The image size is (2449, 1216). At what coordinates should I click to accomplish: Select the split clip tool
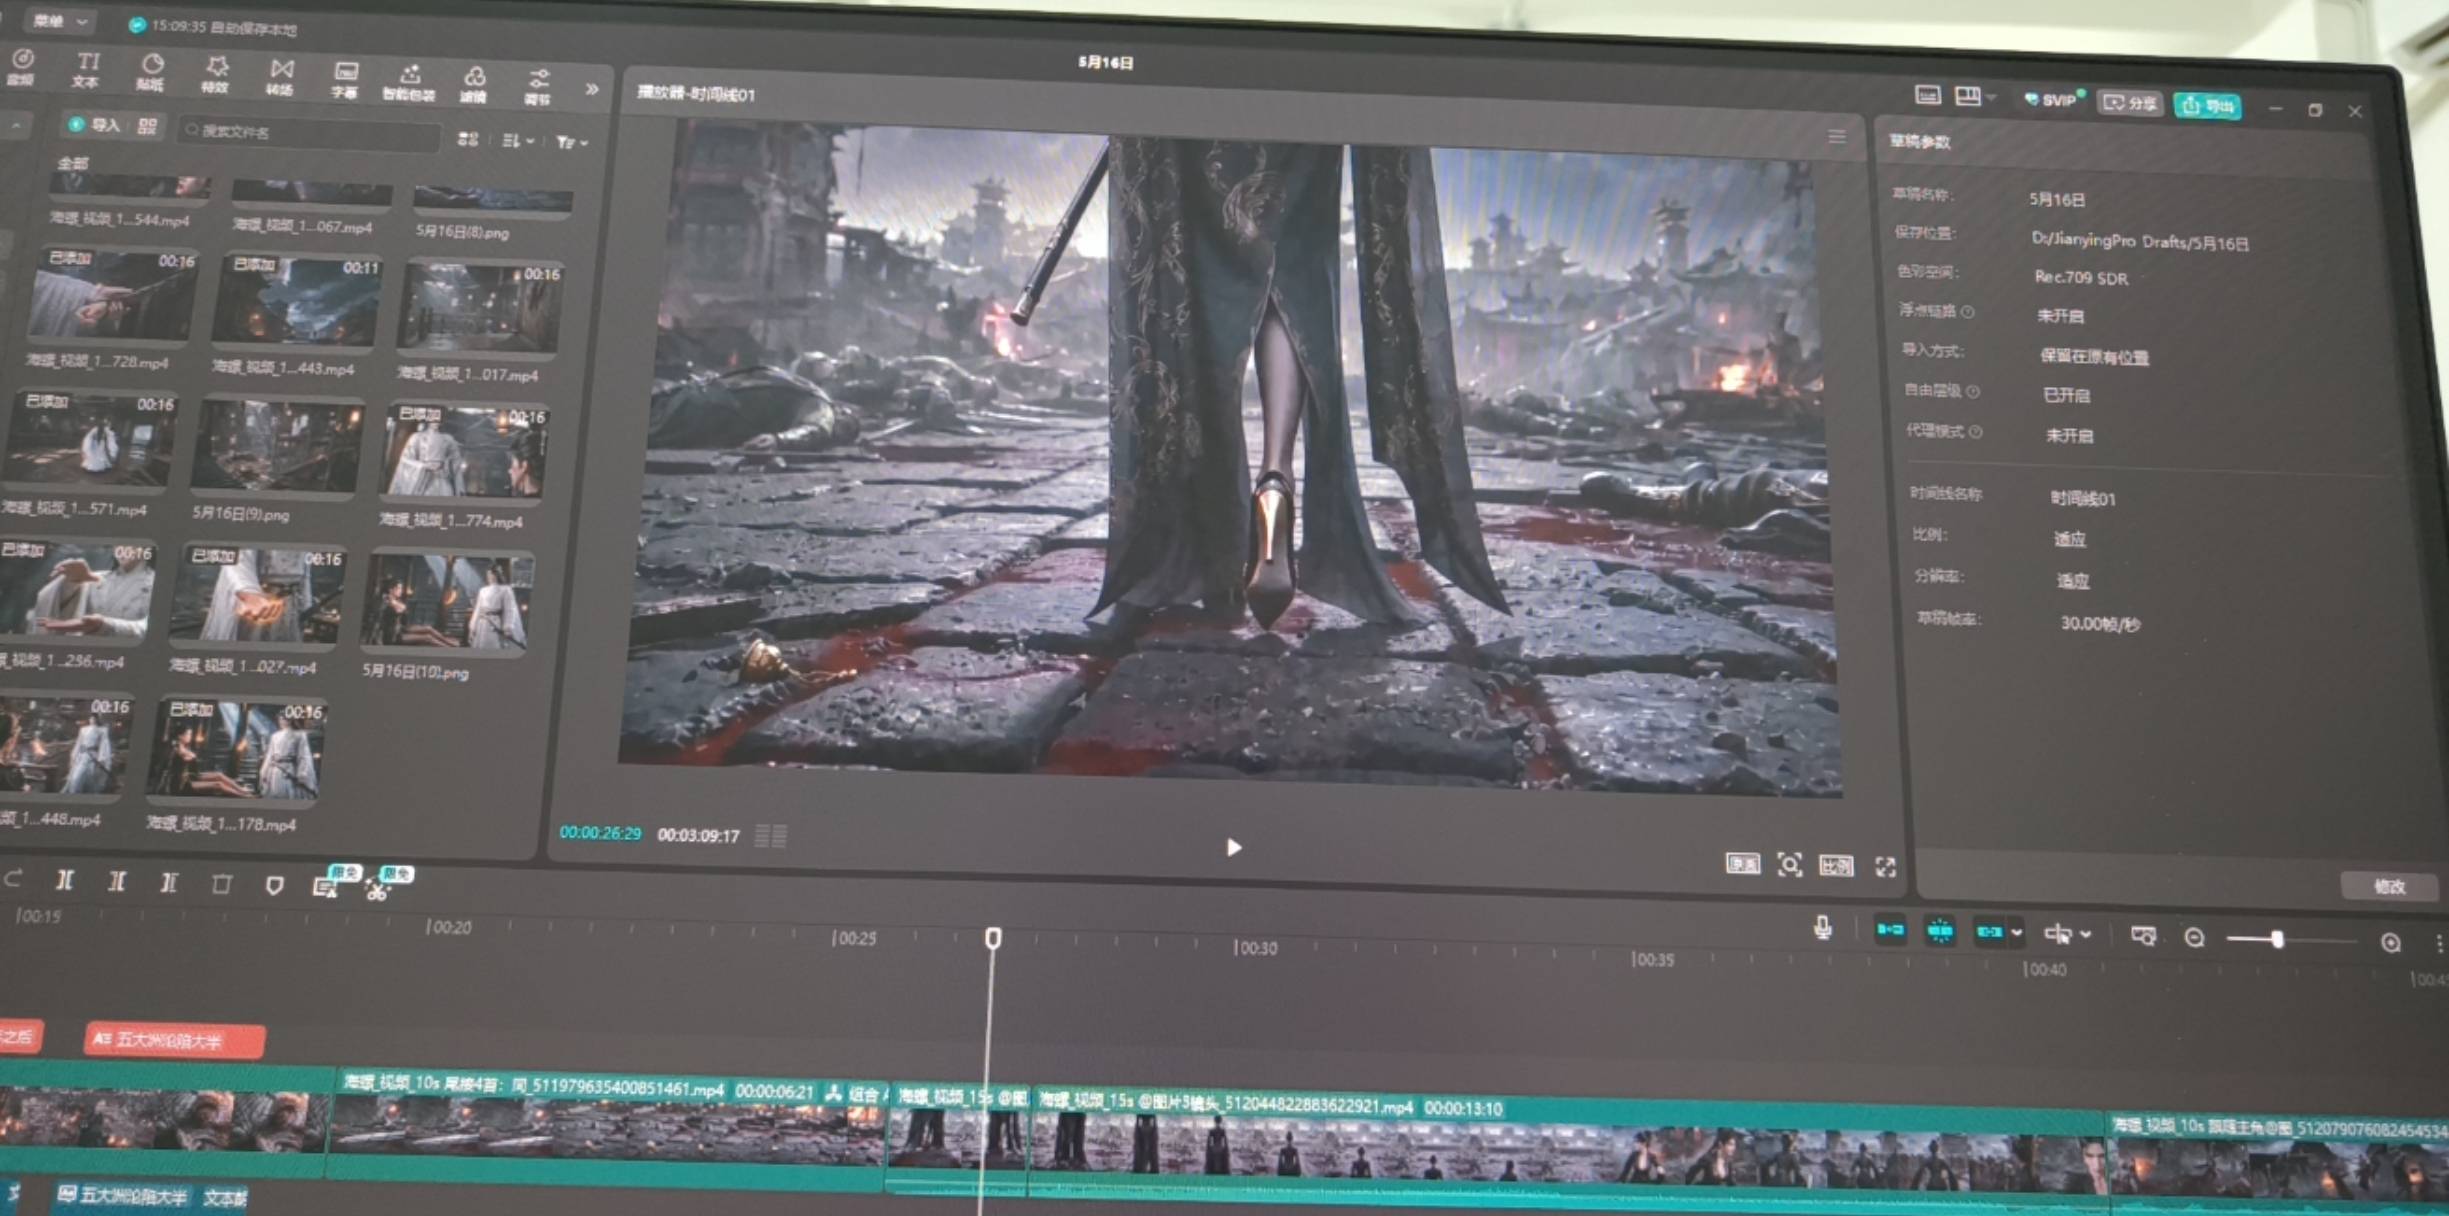click(65, 880)
